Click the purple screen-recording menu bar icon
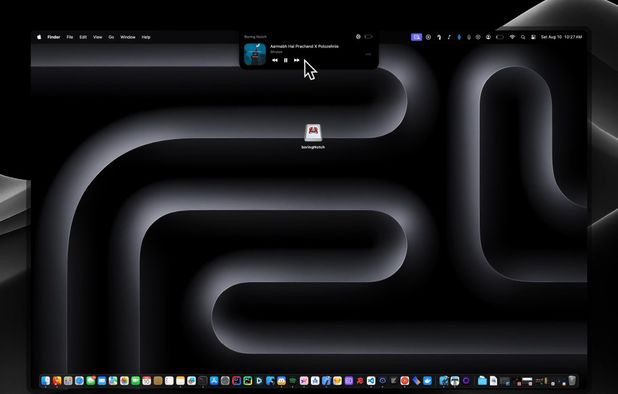The image size is (618, 394). (x=417, y=37)
